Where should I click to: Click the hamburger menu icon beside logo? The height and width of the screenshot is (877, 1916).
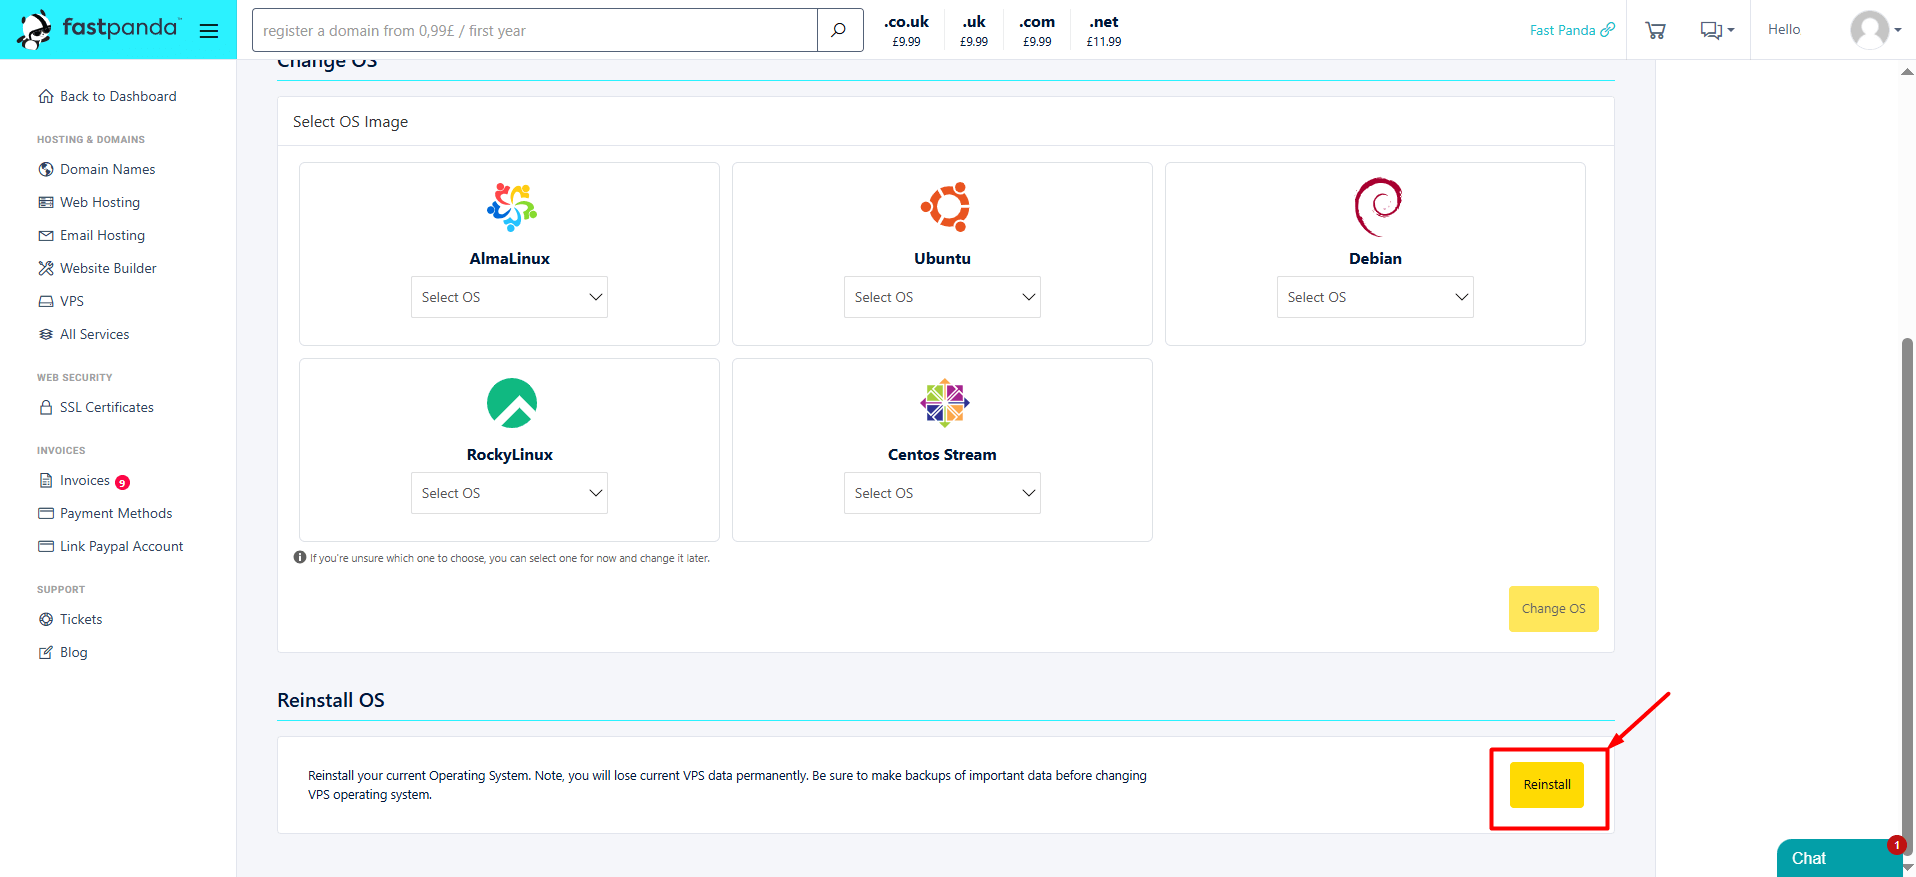click(x=209, y=31)
